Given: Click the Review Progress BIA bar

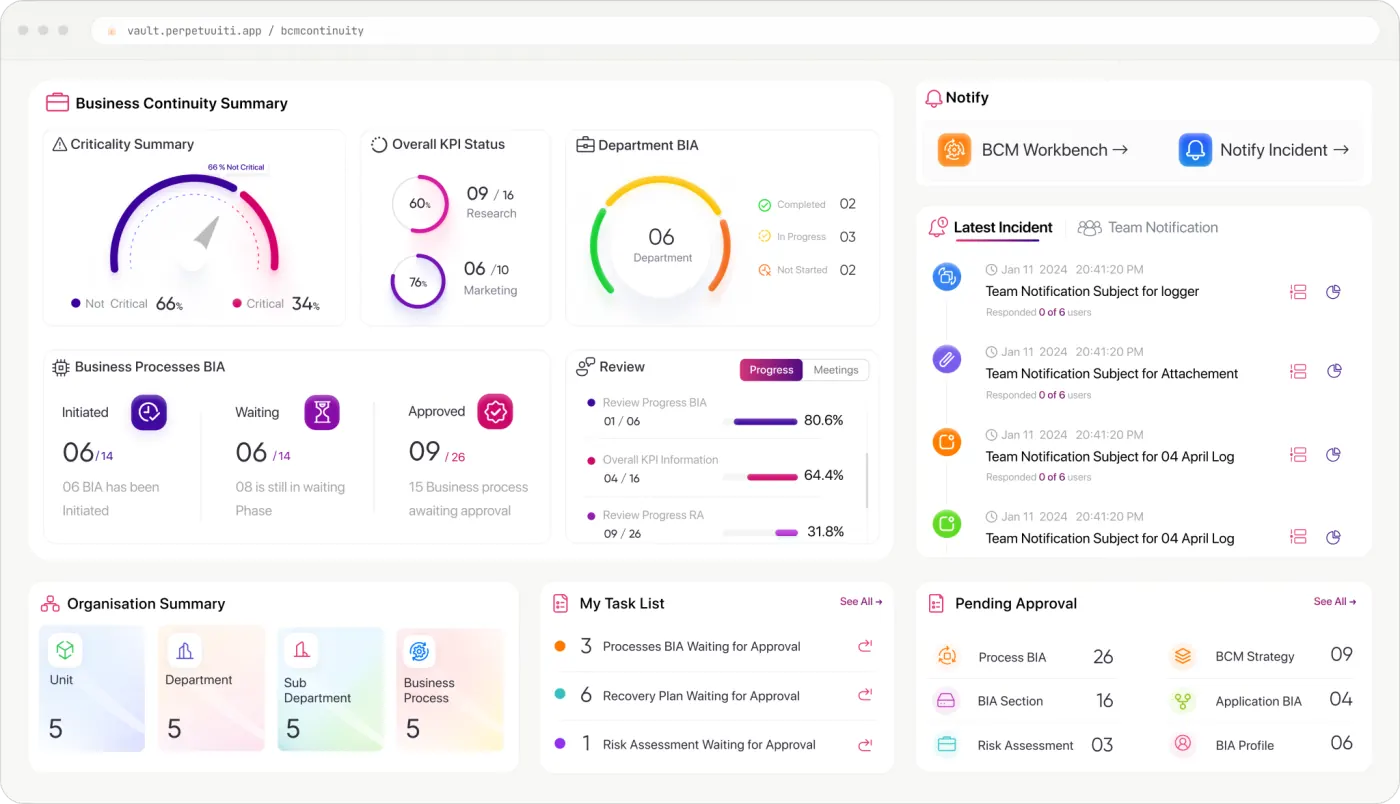Looking at the screenshot, I should [x=765, y=421].
